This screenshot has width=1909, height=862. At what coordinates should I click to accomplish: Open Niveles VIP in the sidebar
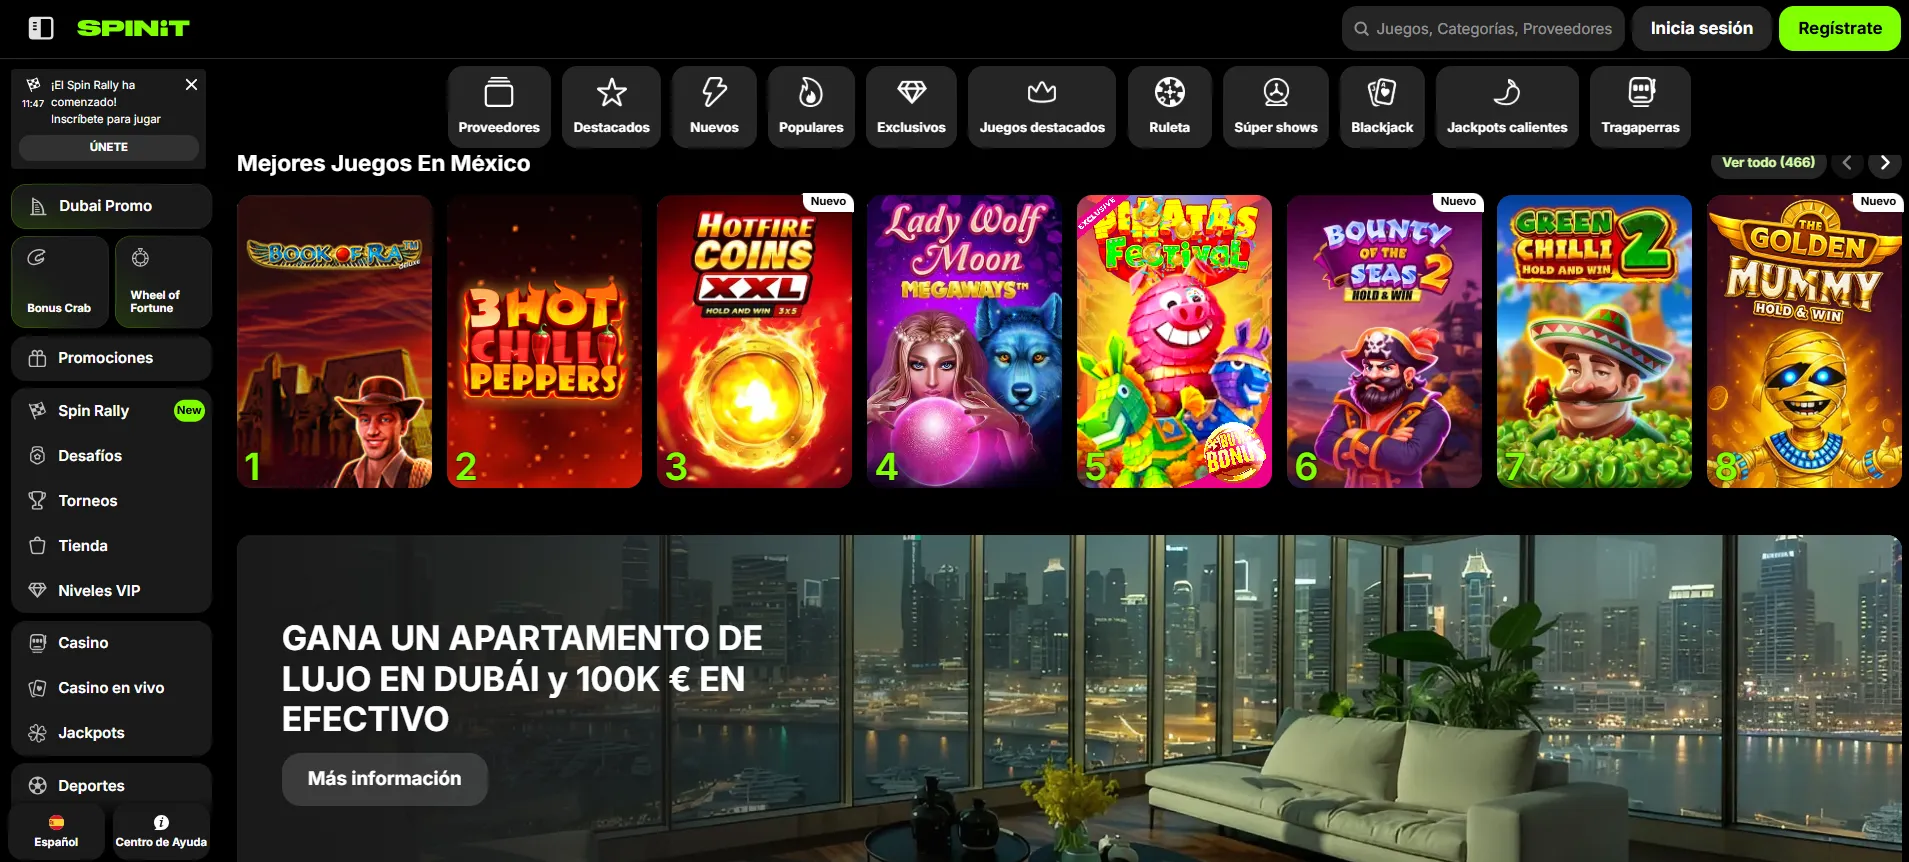point(111,591)
